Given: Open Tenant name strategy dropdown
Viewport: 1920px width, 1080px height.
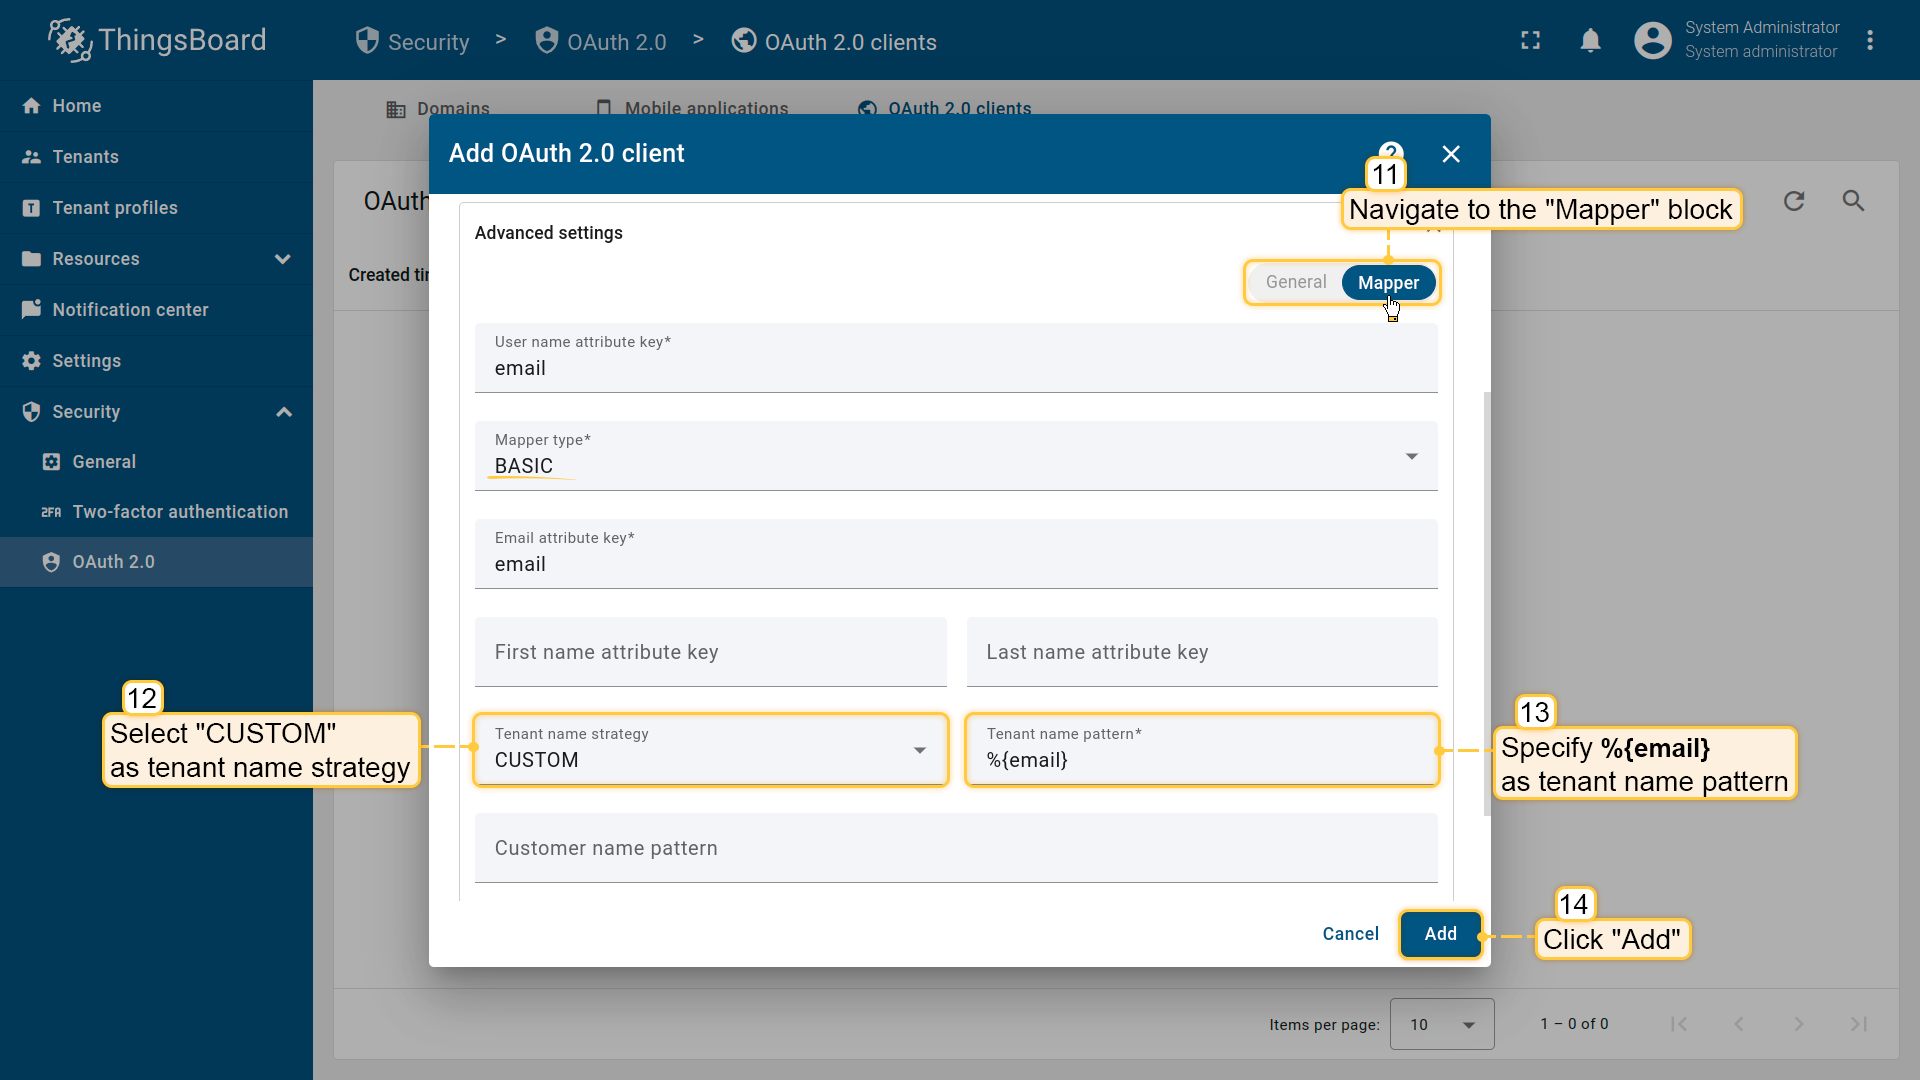Looking at the screenshot, I should 710,750.
